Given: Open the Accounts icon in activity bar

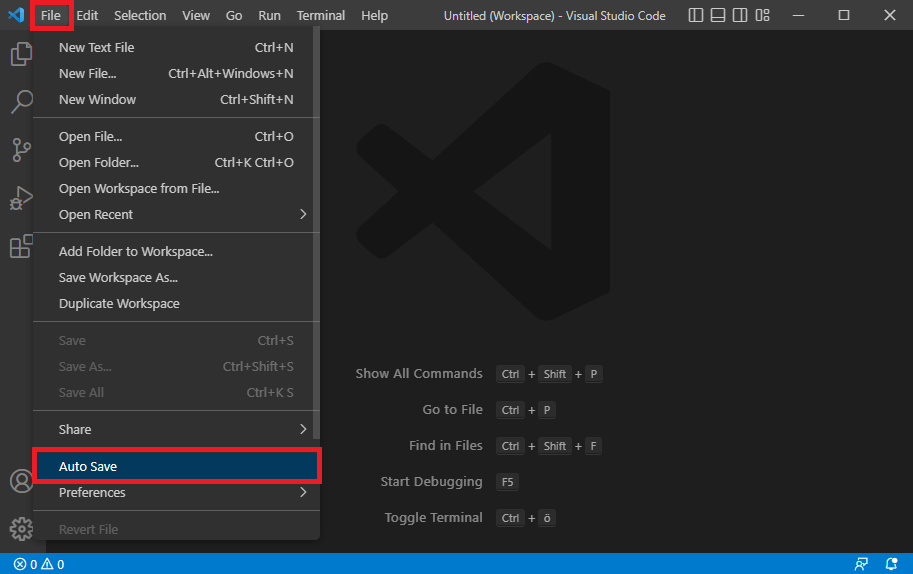Looking at the screenshot, I should click(21, 481).
